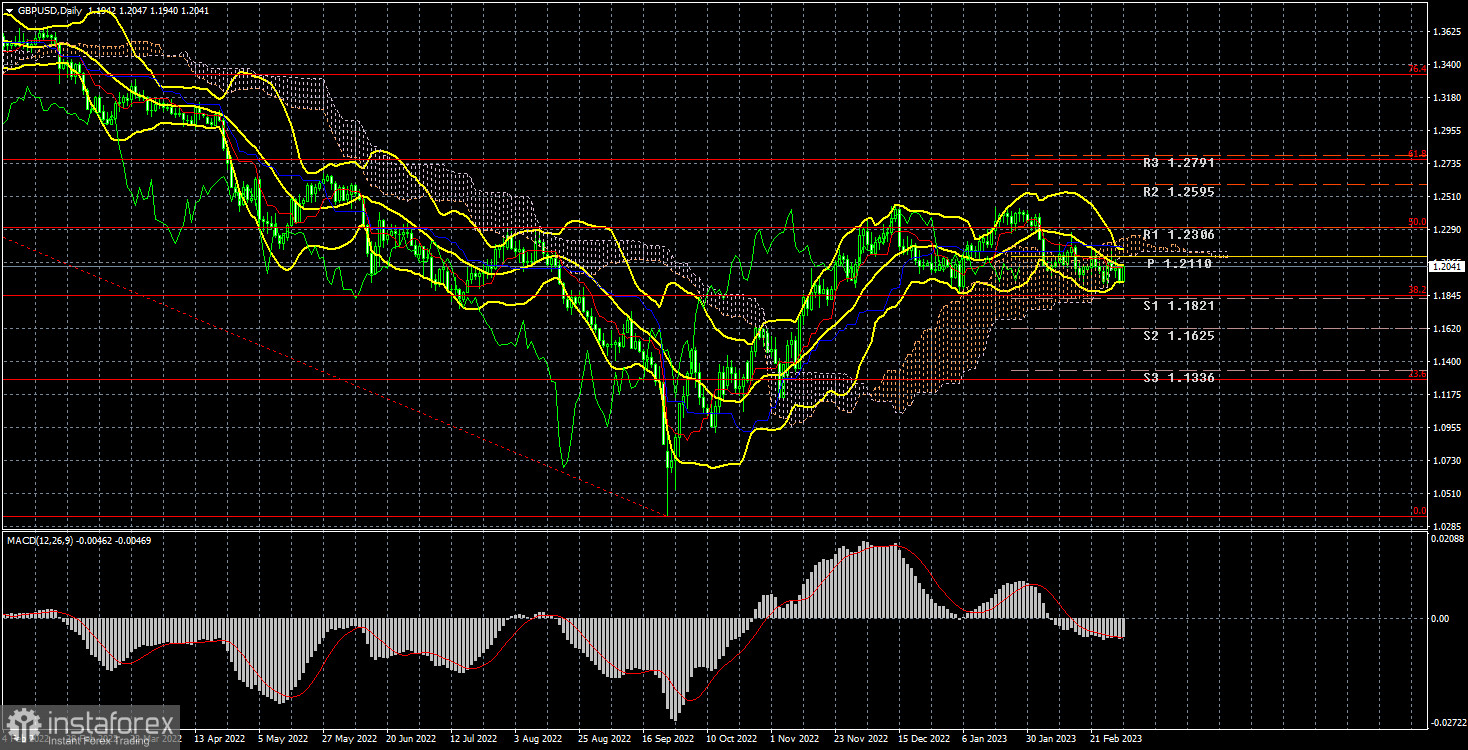Click the 1.1620 price axis value
1468x750 pixels.
[1446, 329]
